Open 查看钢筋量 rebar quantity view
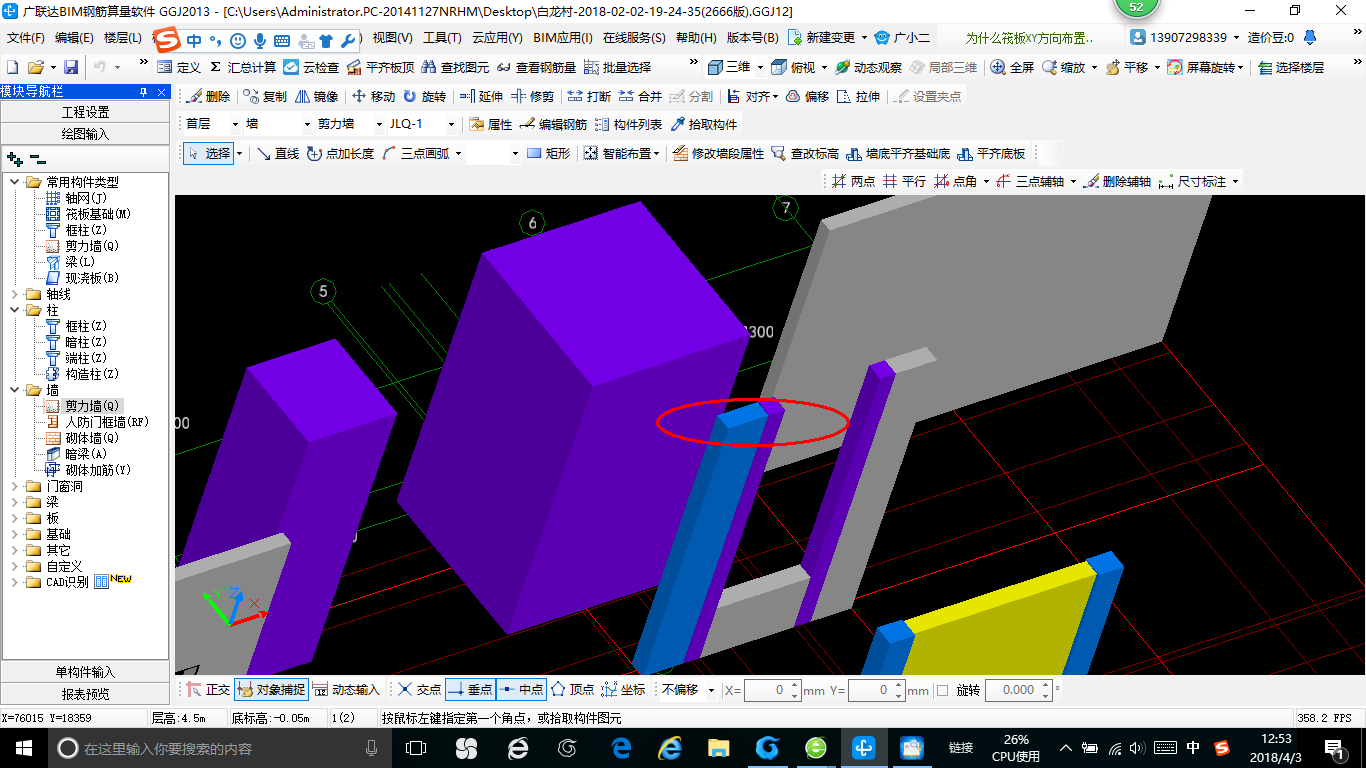1366x768 pixels. 536,67
